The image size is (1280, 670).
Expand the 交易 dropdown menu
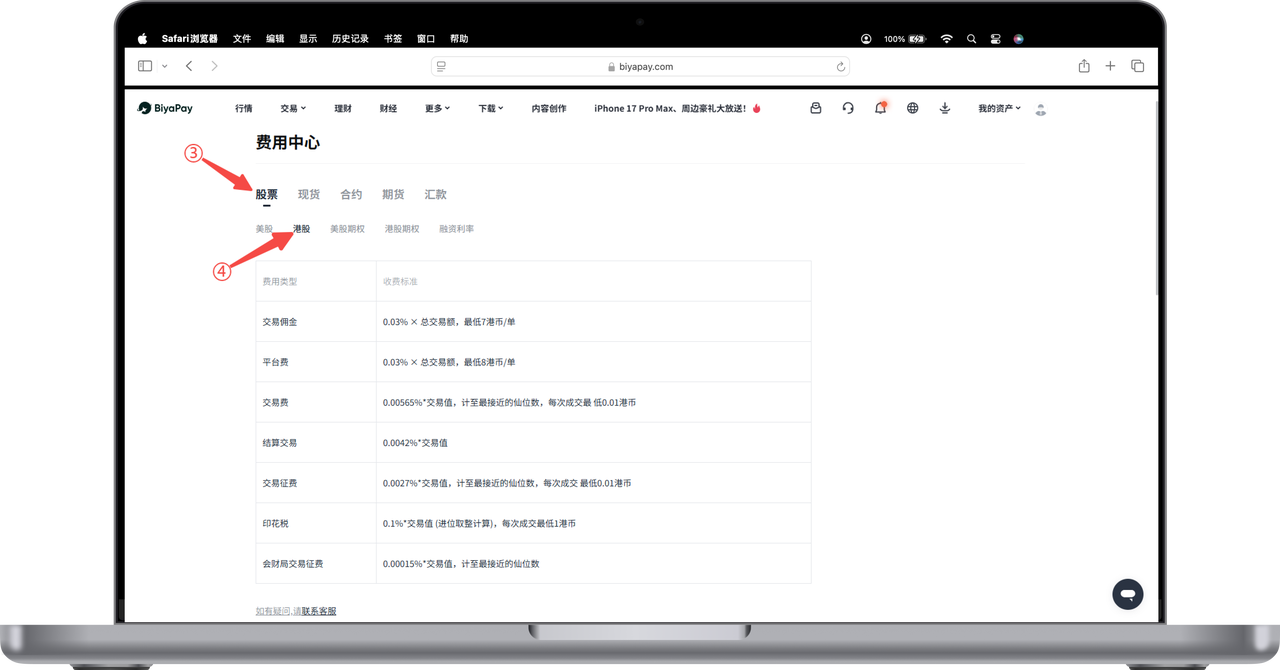click(x=293, y=108)
